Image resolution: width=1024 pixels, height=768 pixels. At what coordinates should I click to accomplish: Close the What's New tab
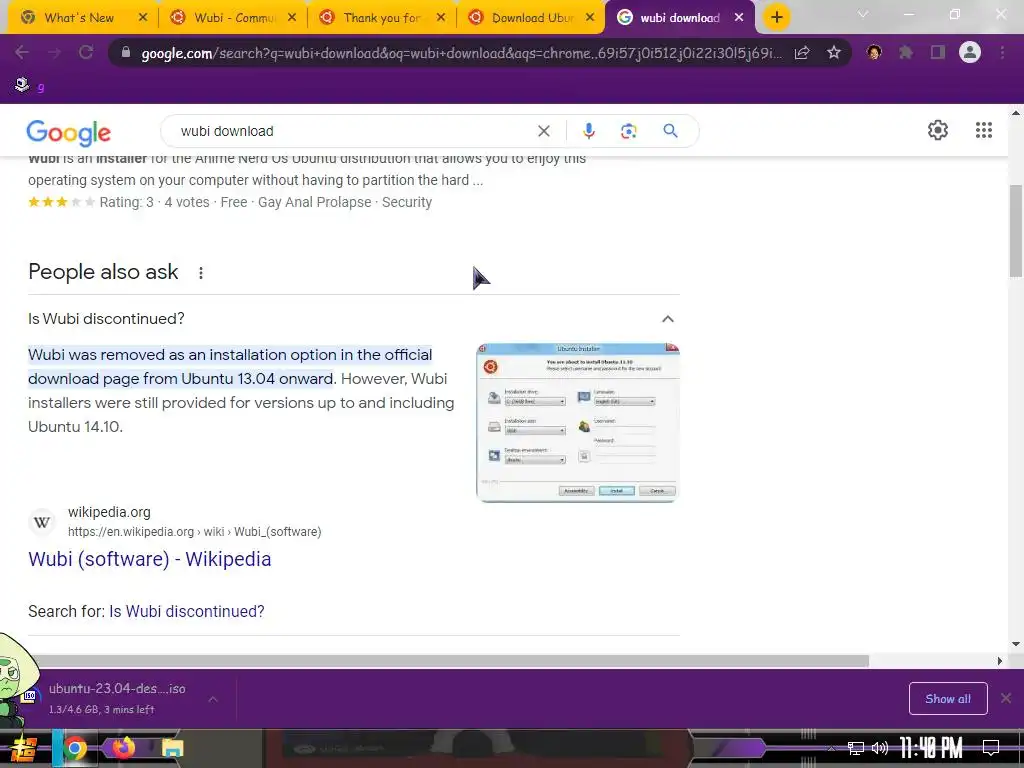143,18
